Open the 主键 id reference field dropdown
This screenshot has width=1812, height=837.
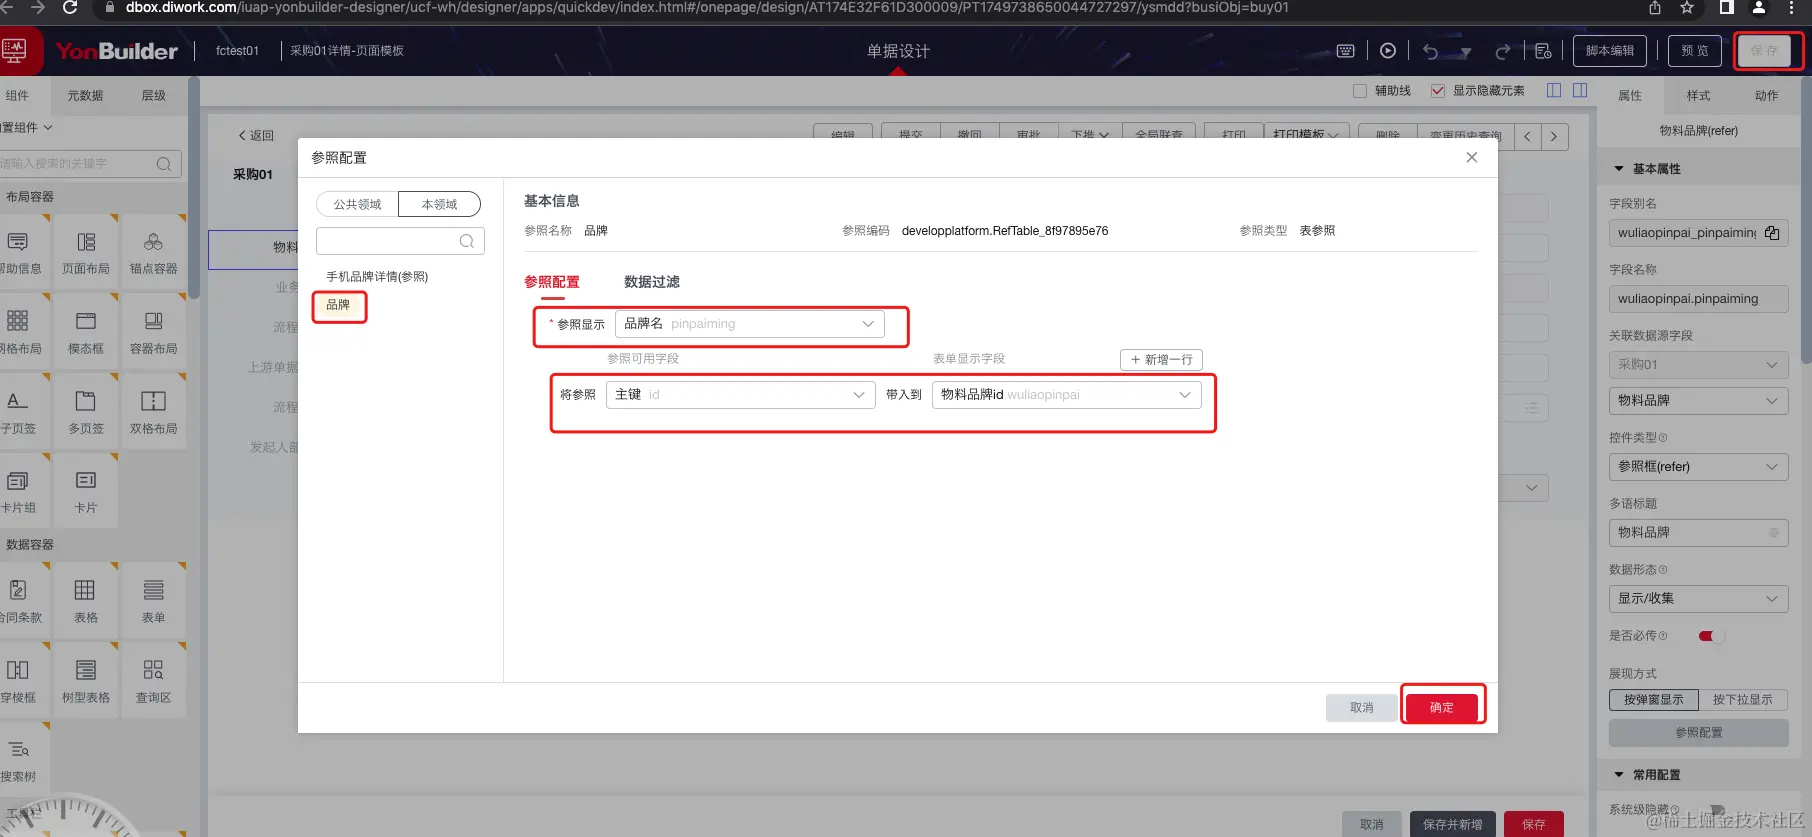click(740, 395)
